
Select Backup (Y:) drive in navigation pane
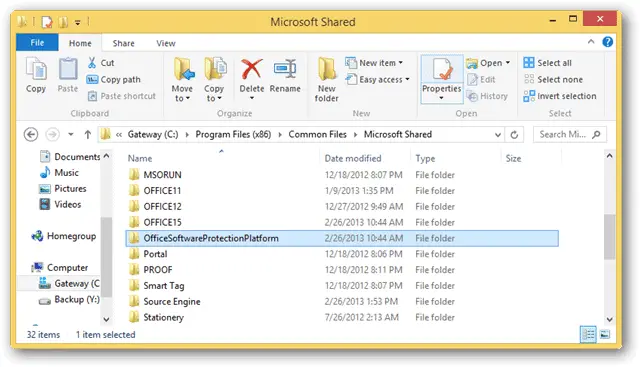pos(69,300)
